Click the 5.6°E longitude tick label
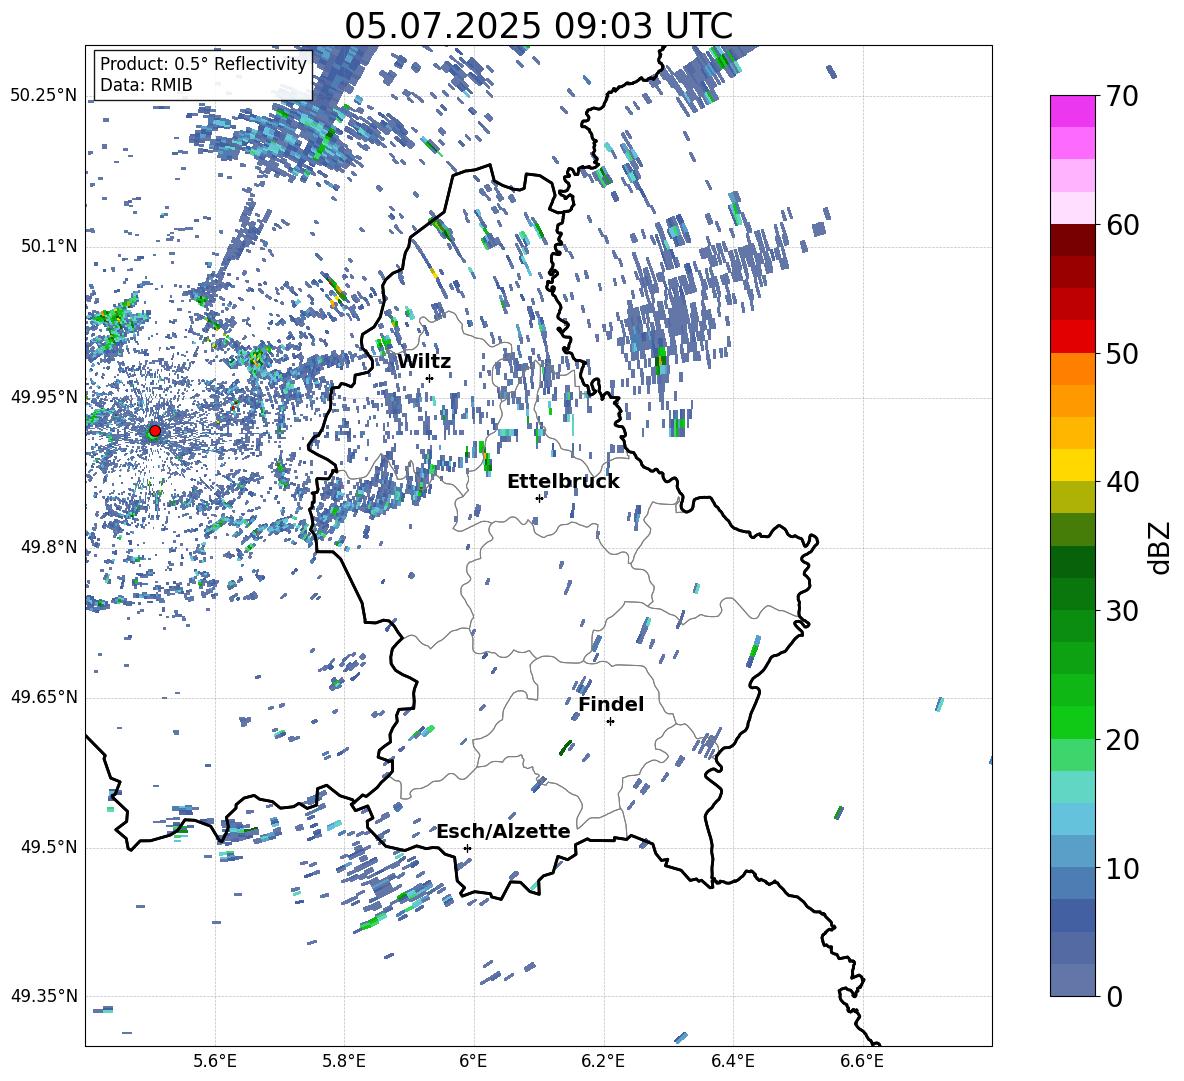The image size is (1184, 1081). (x=215, y=1061)
